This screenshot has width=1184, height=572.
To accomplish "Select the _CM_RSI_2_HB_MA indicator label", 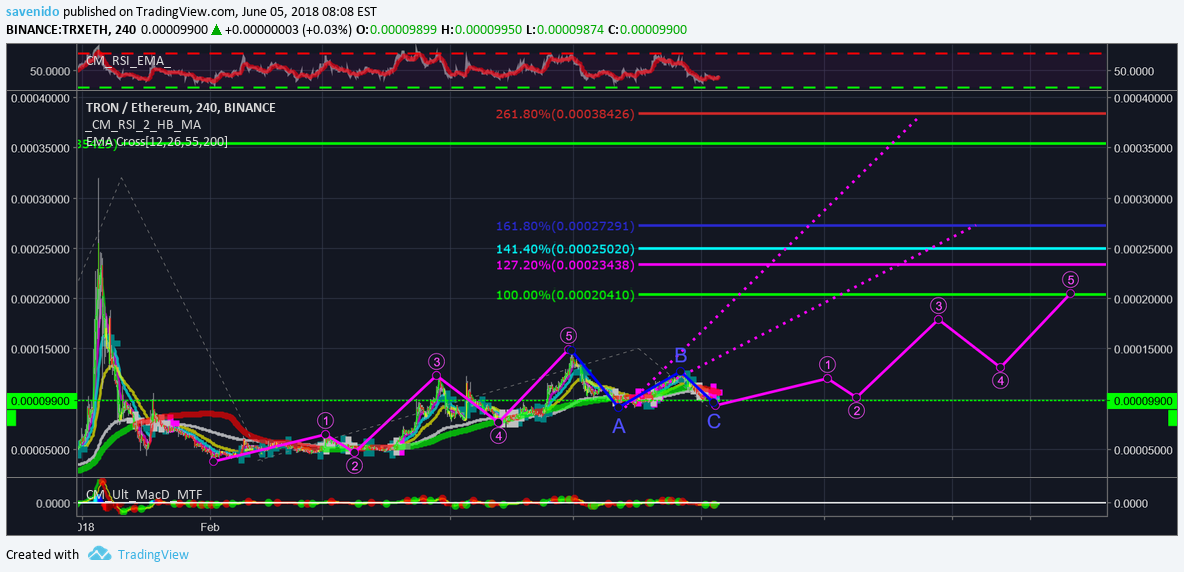I will (x=143, y=125).
